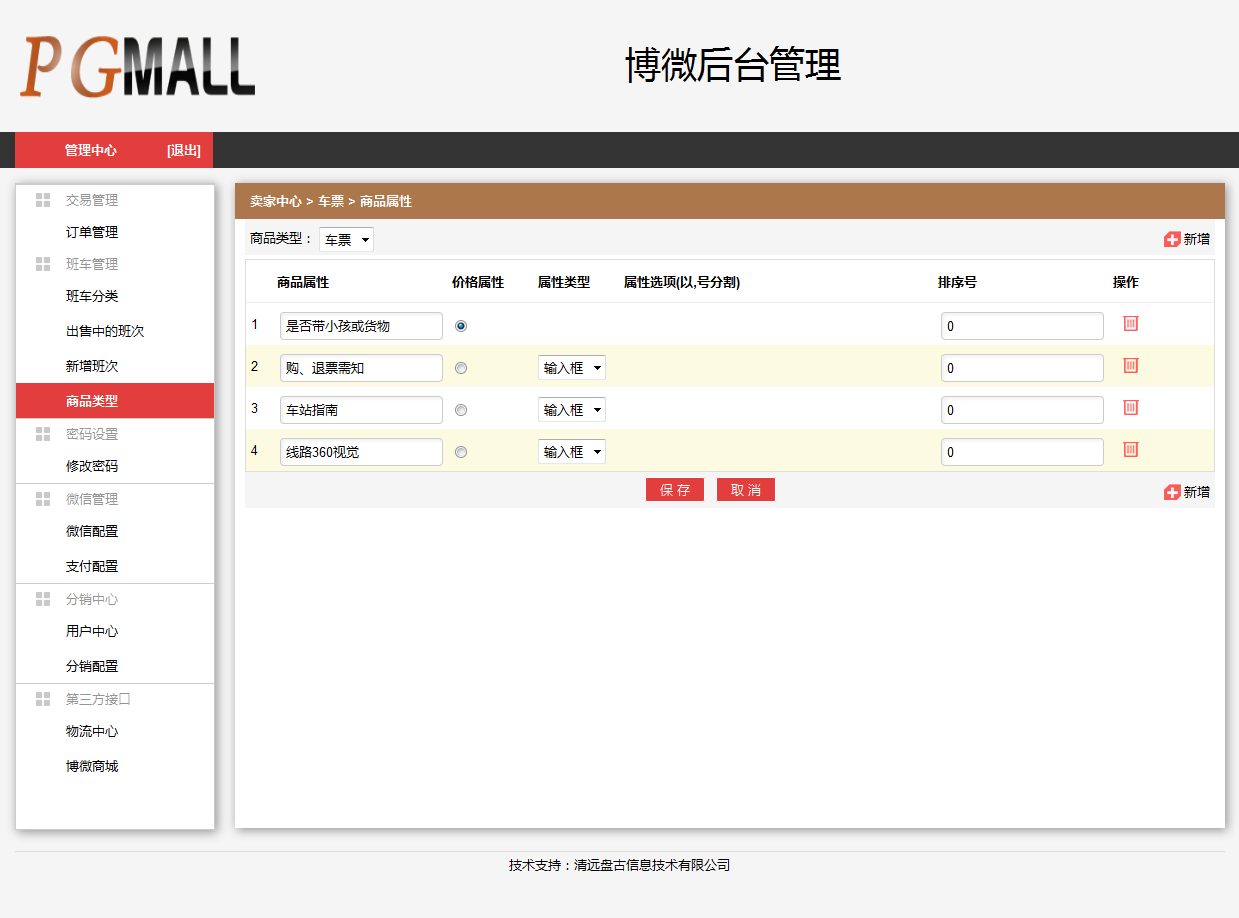Enable the 价格属性 radio on 车站指南 row
This screenshot has width=1239, height=918.
460,409
